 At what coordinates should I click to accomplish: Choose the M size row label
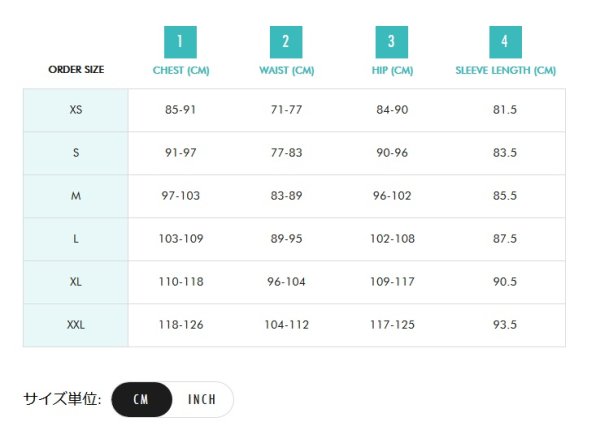click(x=76, y=196)
